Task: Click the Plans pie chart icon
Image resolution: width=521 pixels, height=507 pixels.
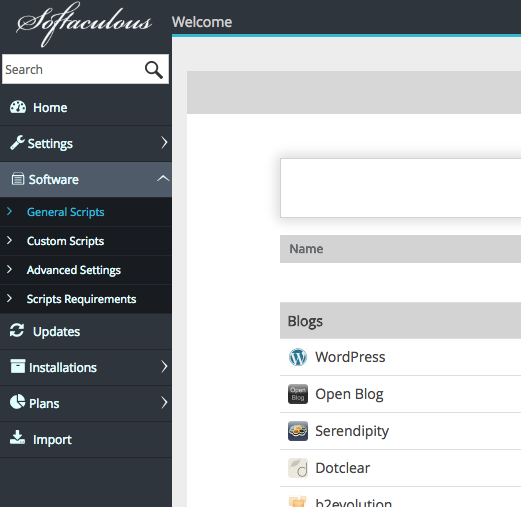Action: coord(17,402)
